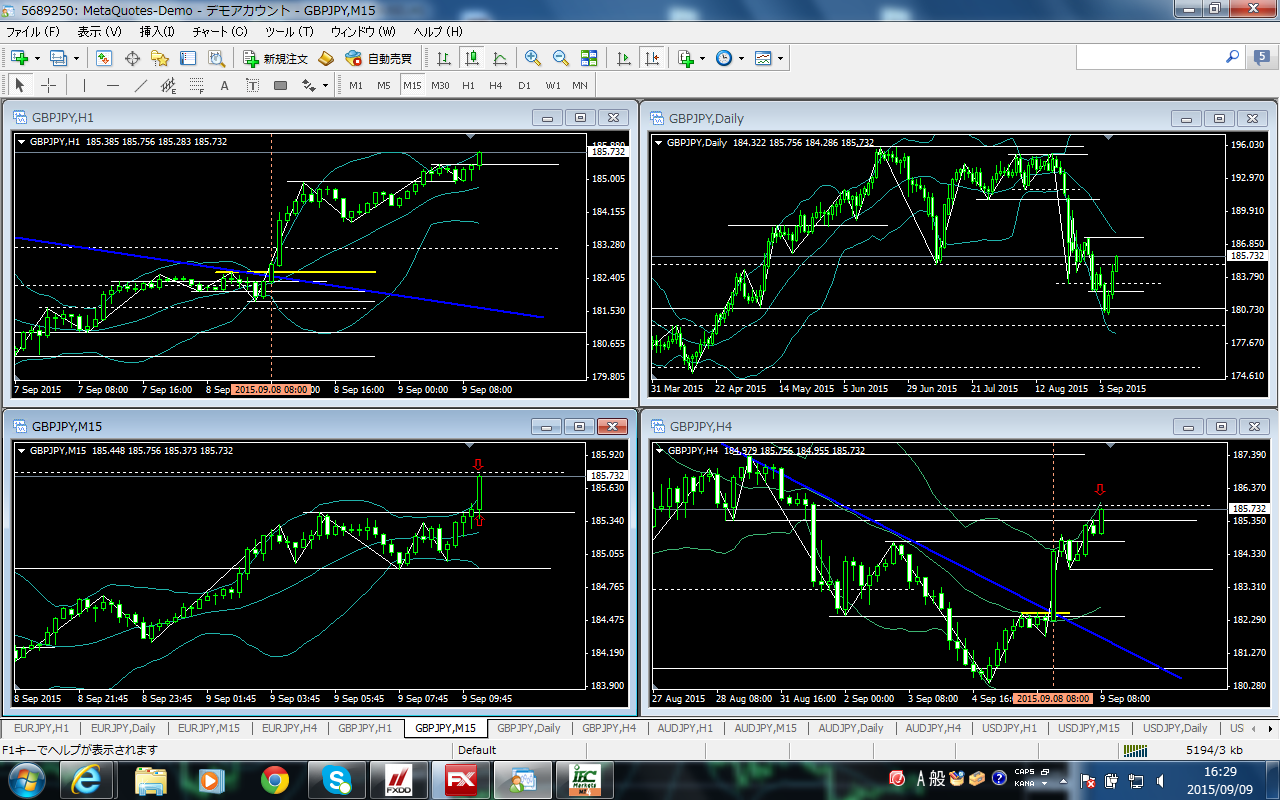
Task: Toggle the chart auto scroll button
Action: pyautogui.click(x=625, y=59)
